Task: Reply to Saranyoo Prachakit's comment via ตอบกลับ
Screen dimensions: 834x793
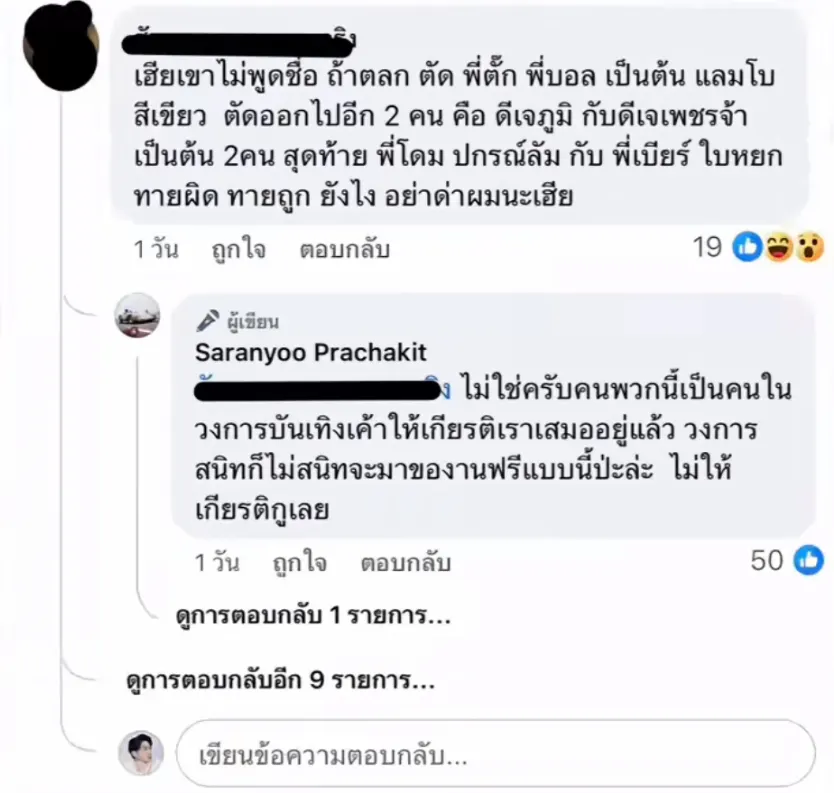Action: (406, 563)
